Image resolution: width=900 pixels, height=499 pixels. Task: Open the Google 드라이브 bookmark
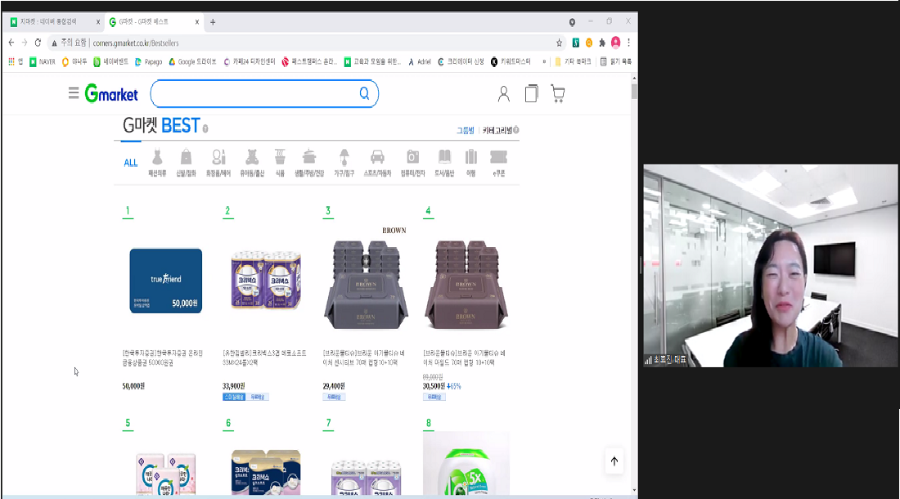[192, 61]
